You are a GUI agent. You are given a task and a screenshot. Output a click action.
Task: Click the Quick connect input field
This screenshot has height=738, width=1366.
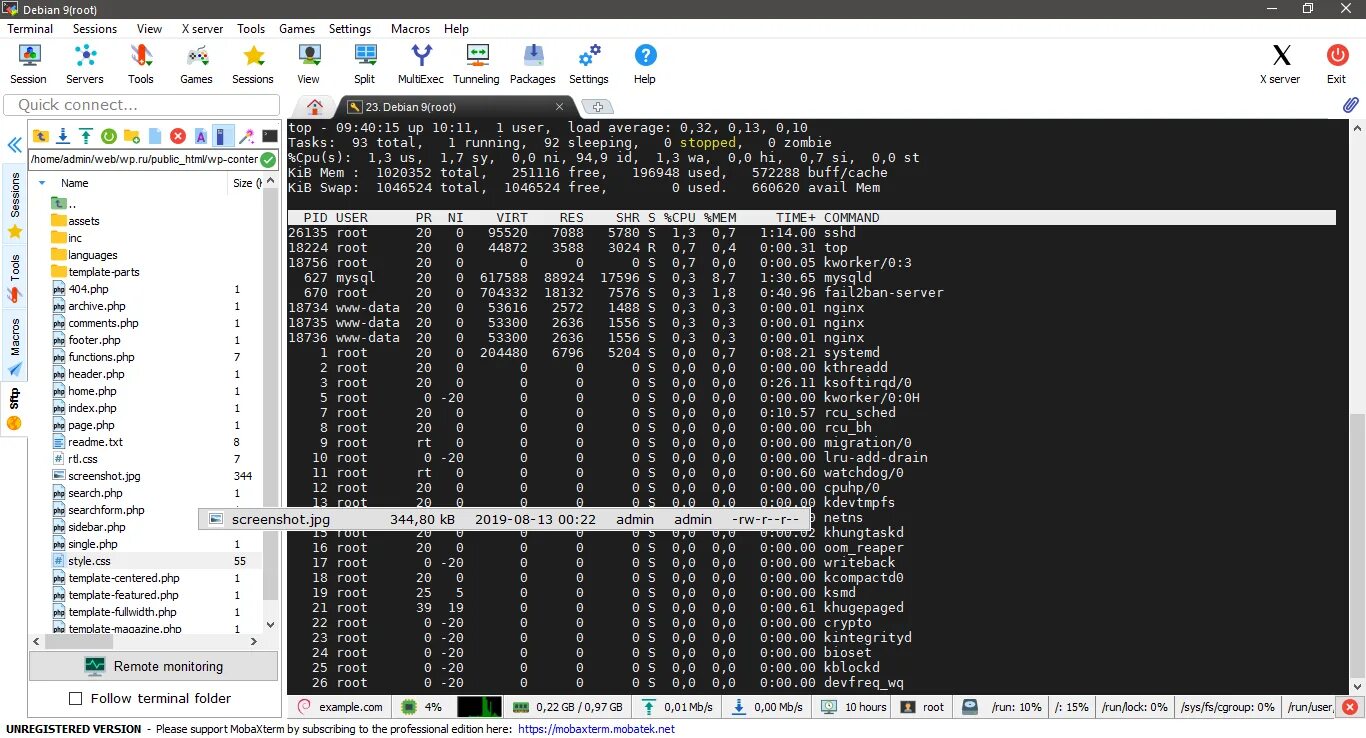pos(142,105)
